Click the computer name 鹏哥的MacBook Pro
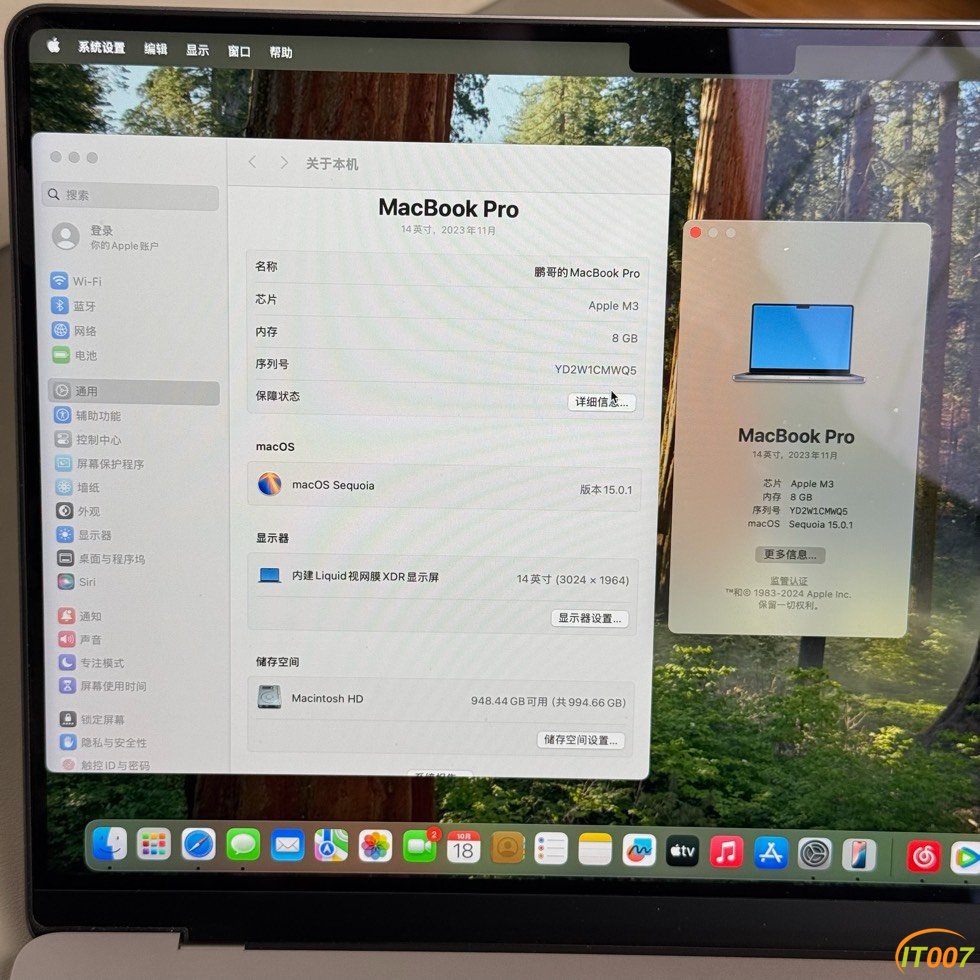Viewport: 980px width, 980px height. pos(587,273)
